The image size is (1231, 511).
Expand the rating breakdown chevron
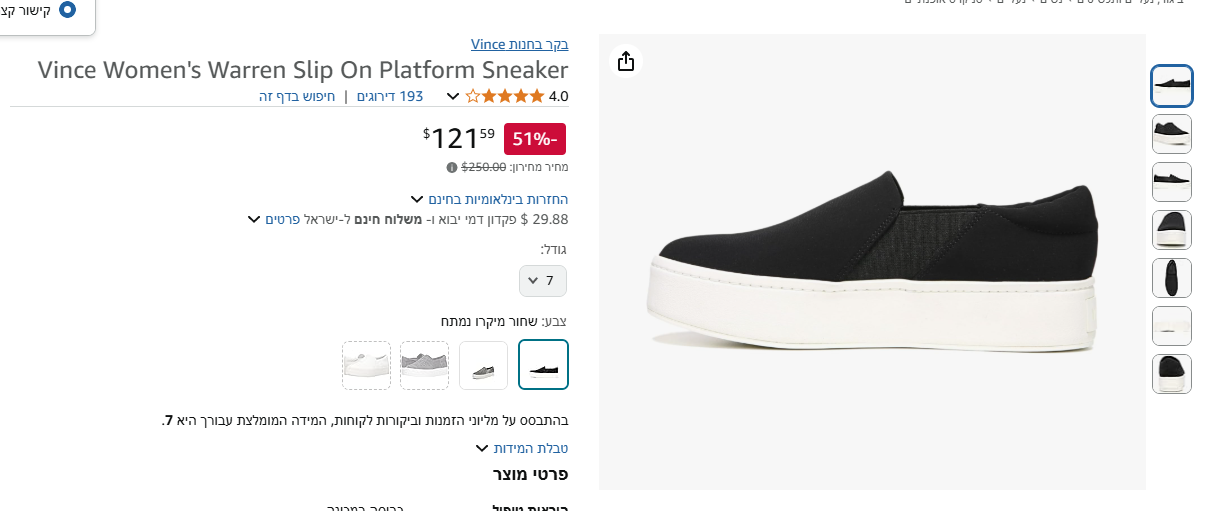453,97
